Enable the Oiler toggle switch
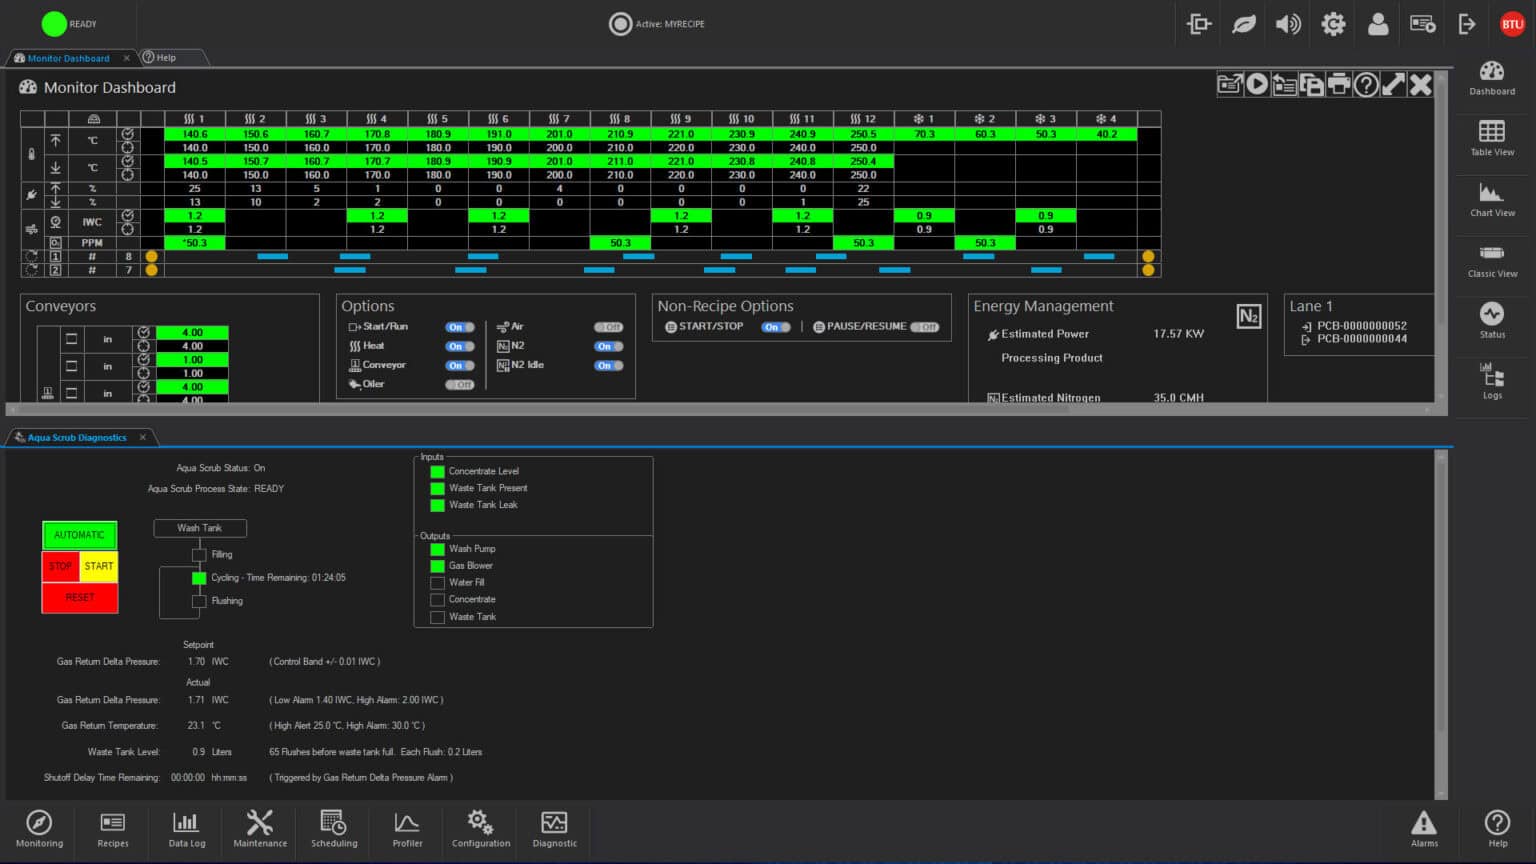1536x864 pixels. [459, 384]
